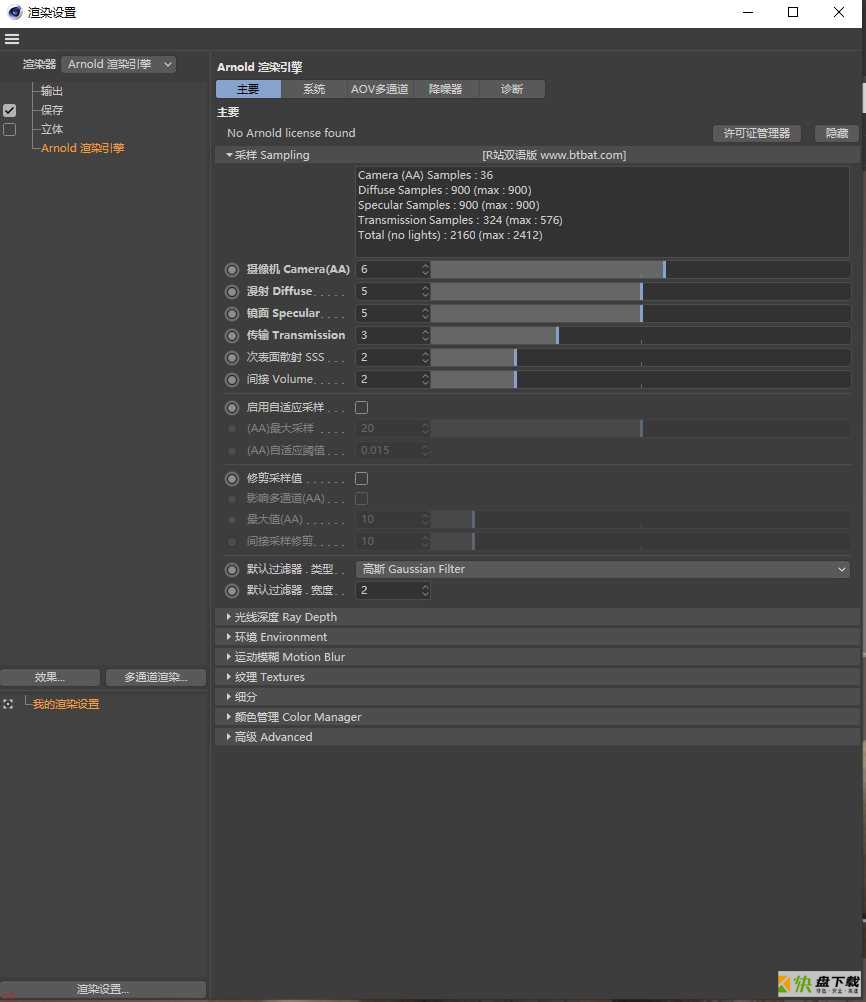Screen dimensions: 866x1002
Task: Expand the 颜色管理 Color Manager section
Action: coord(537,717)
